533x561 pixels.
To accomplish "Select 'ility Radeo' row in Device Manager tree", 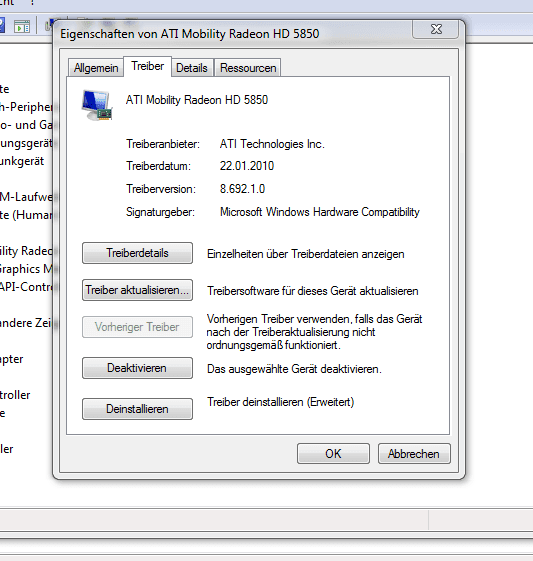I will pyautogui.click(x=26, y=251).
